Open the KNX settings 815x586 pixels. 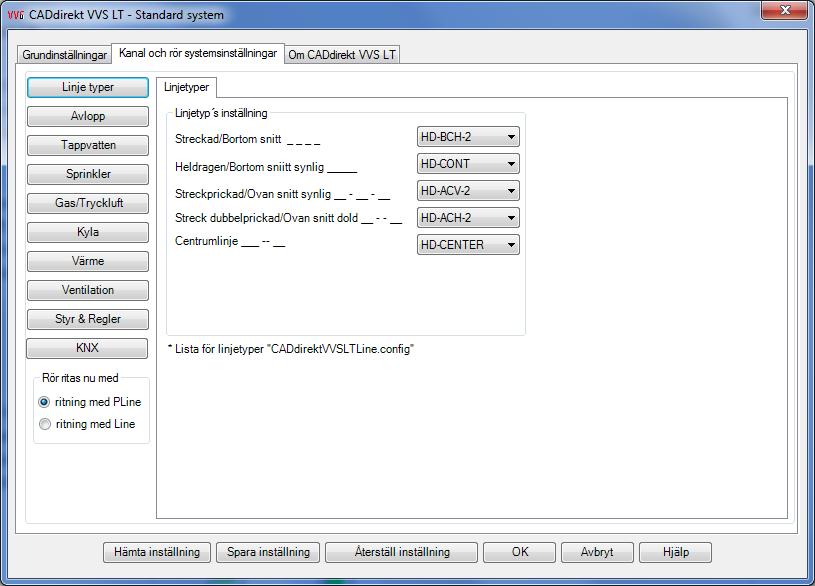pos(87,348)
